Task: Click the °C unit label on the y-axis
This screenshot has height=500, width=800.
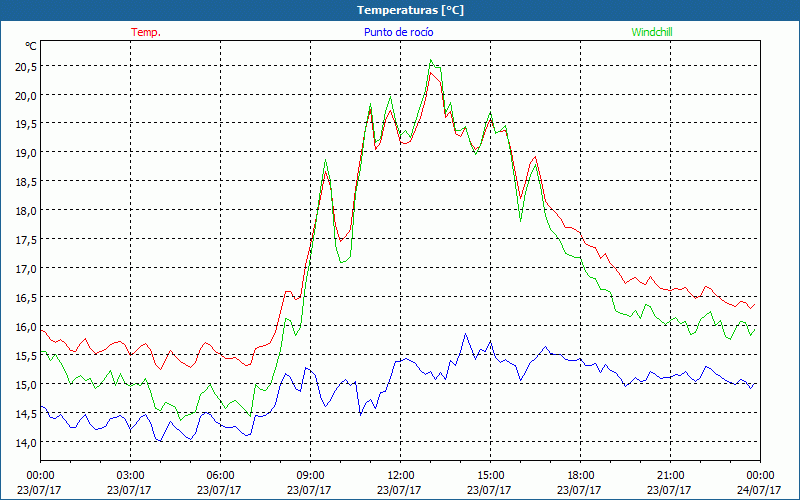Action: pyautogui.click(x=31, y=46)
